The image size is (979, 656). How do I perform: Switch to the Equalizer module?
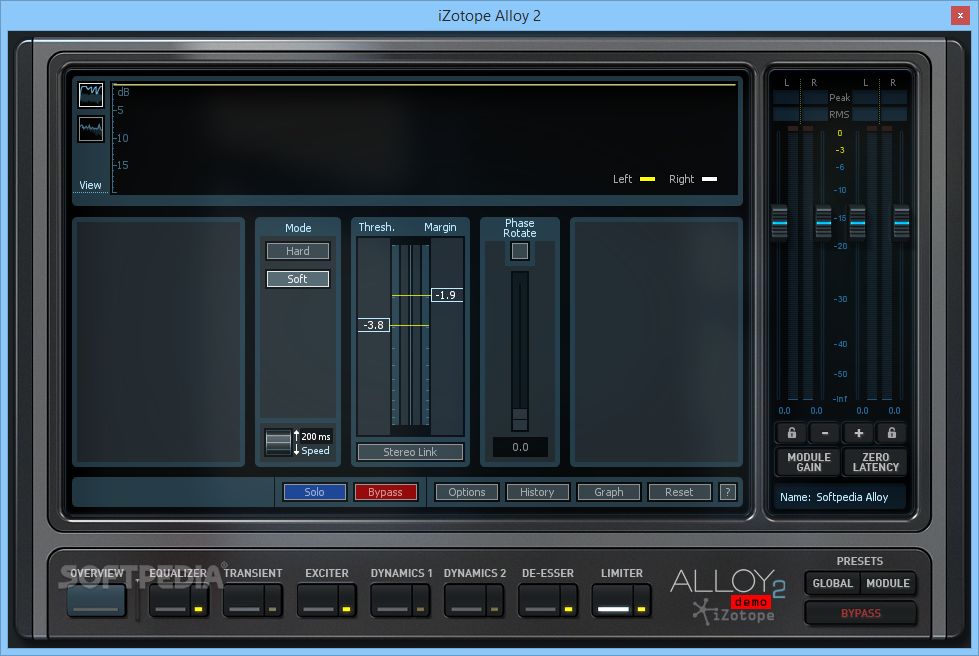point(170,600)
